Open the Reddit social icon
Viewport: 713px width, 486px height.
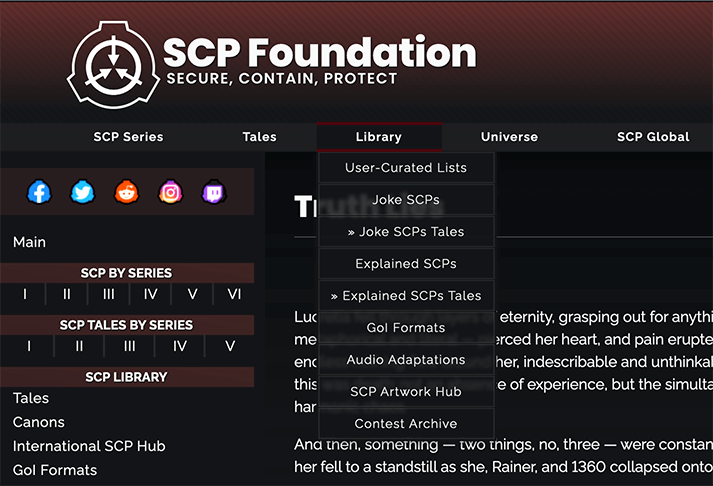127,192
